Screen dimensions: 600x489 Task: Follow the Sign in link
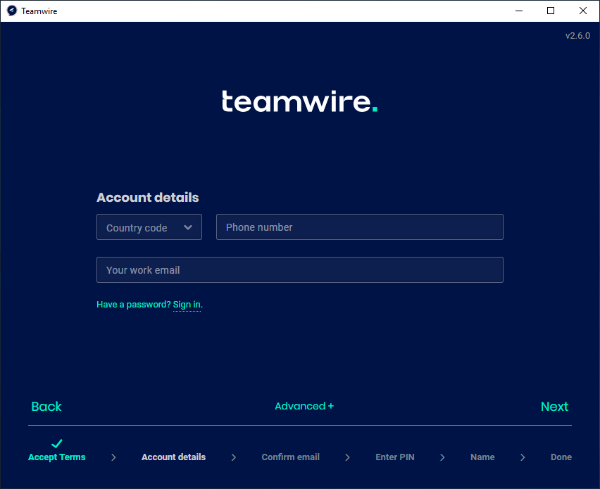(x=187, y=304)
